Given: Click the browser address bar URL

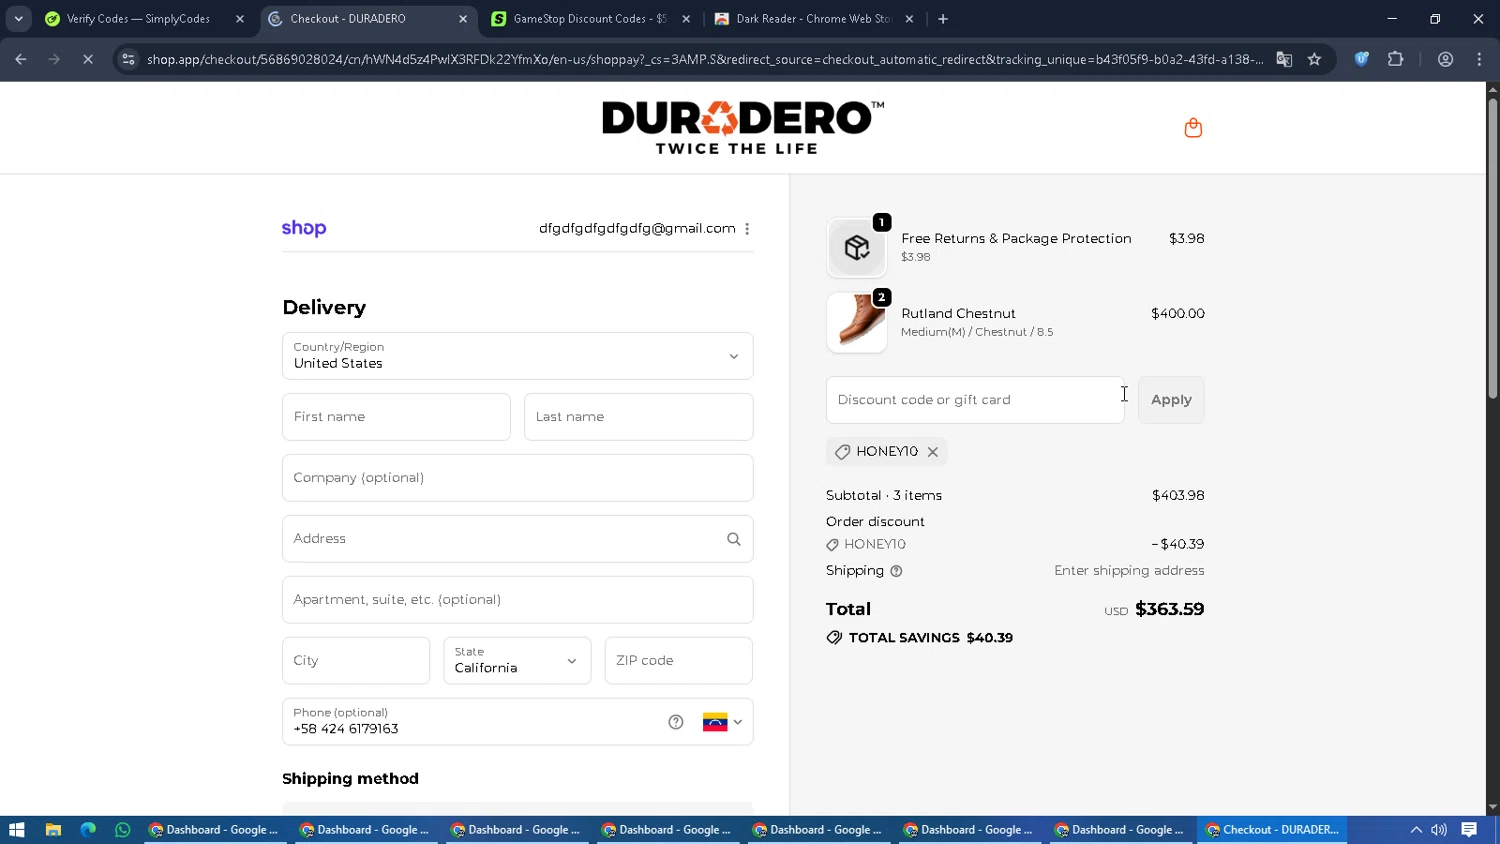Looking at the screenshot, I should pyautogui.click(x=705, y=59).
